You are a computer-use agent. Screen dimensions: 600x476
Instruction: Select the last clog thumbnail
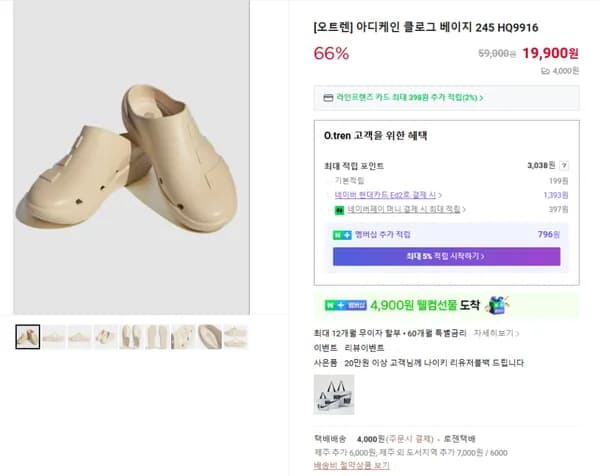click(236, 337)
